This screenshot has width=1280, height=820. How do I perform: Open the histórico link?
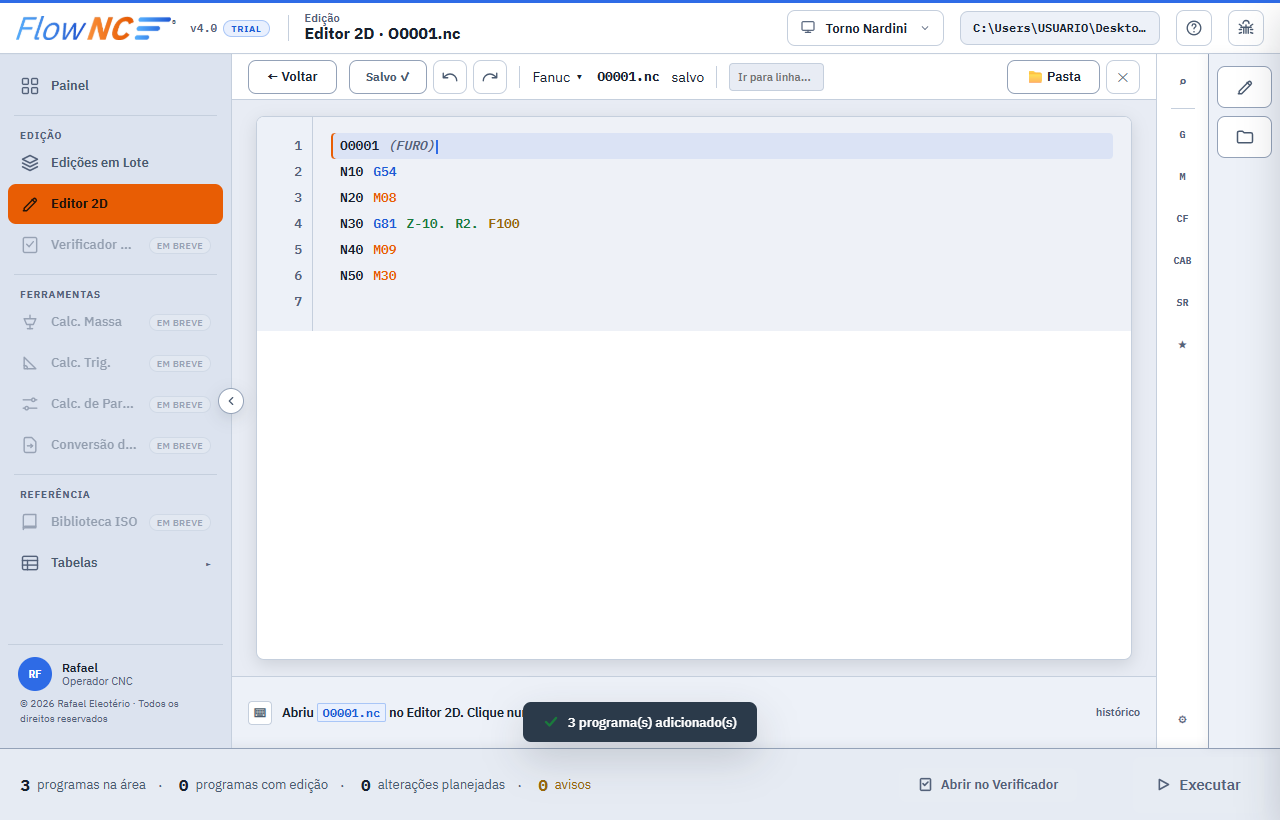1118,712
